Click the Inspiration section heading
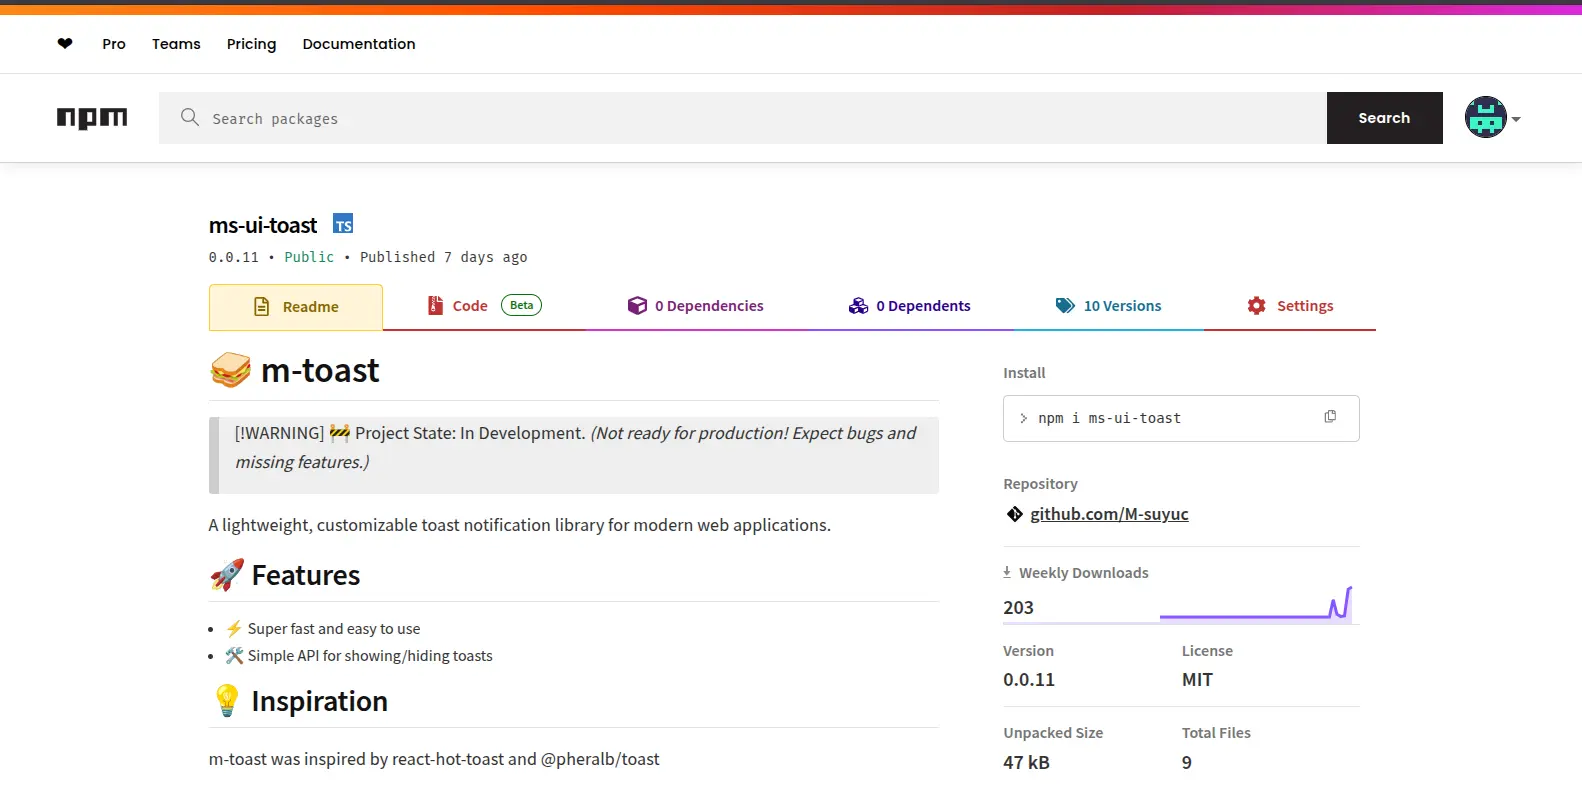 pos(320,701)
